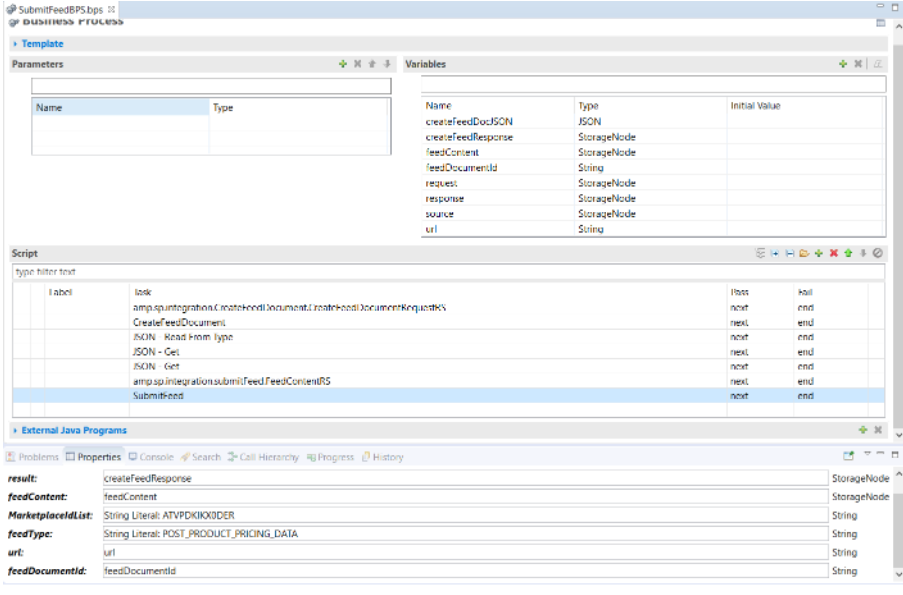Click the expand all icon in Script toolbar

pos(775,253)
